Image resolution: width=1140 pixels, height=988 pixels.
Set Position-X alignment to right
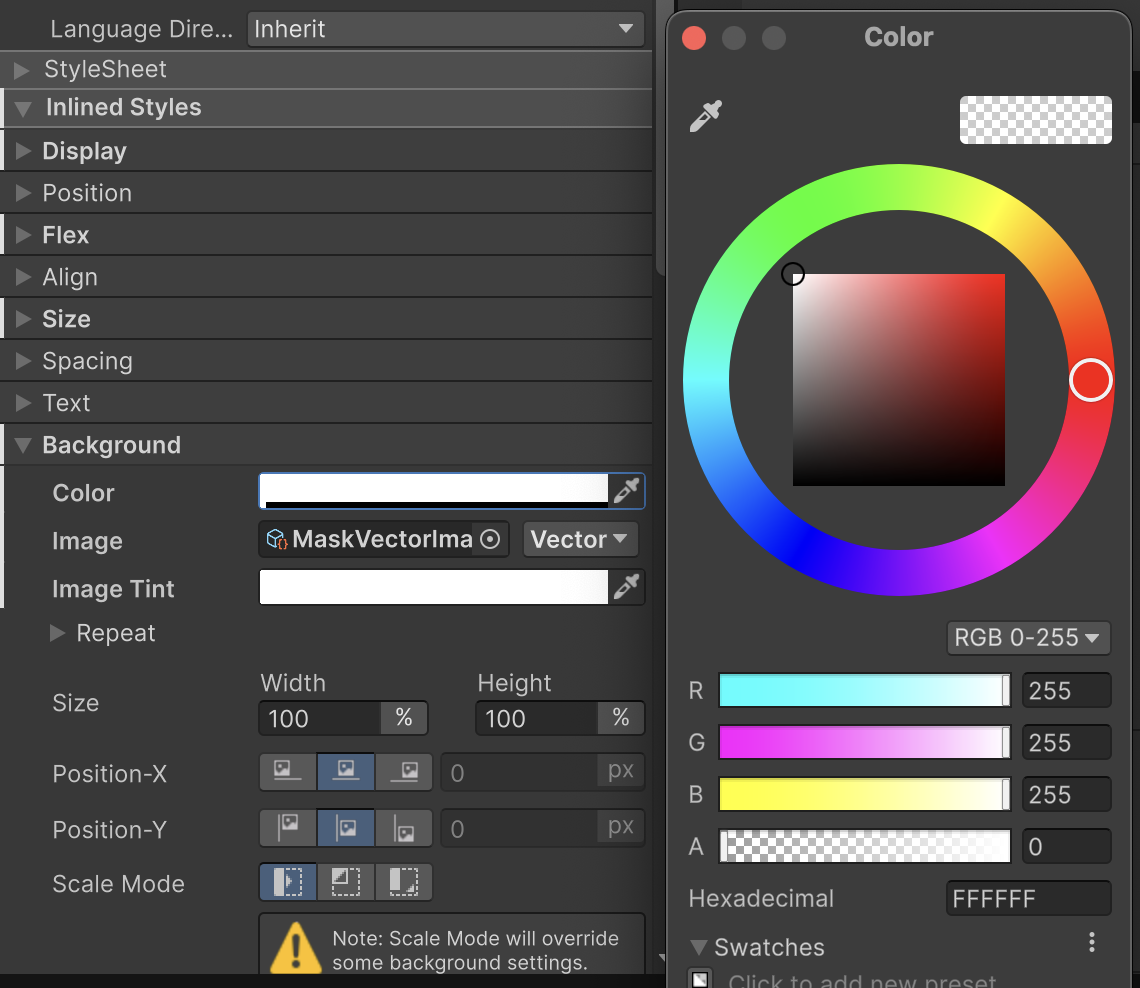tap(404, 771)
